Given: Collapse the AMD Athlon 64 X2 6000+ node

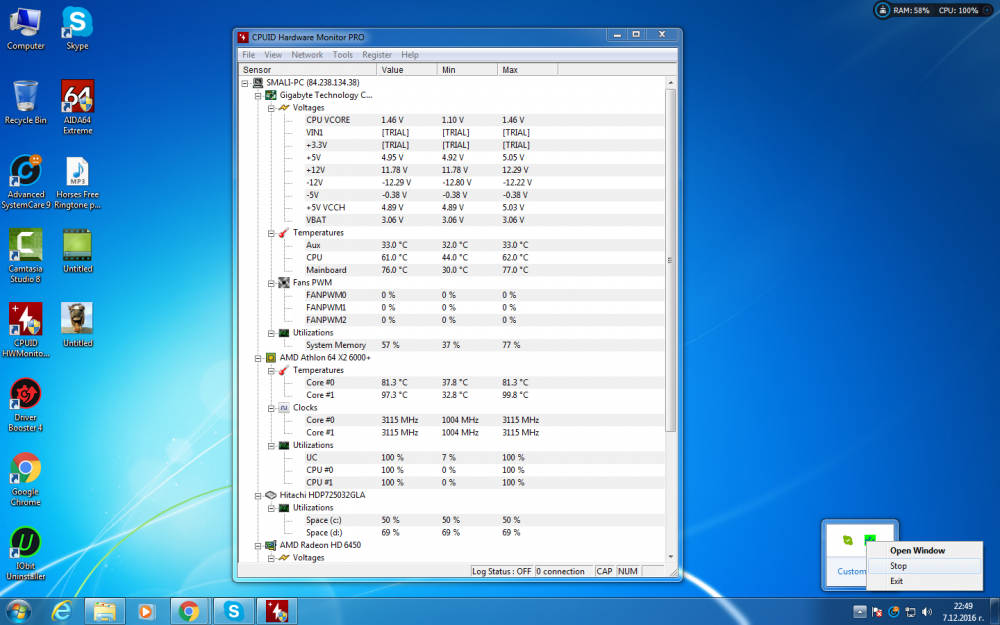Looking at the screenshot, I should pyautogui.click(x=258, y=358).
